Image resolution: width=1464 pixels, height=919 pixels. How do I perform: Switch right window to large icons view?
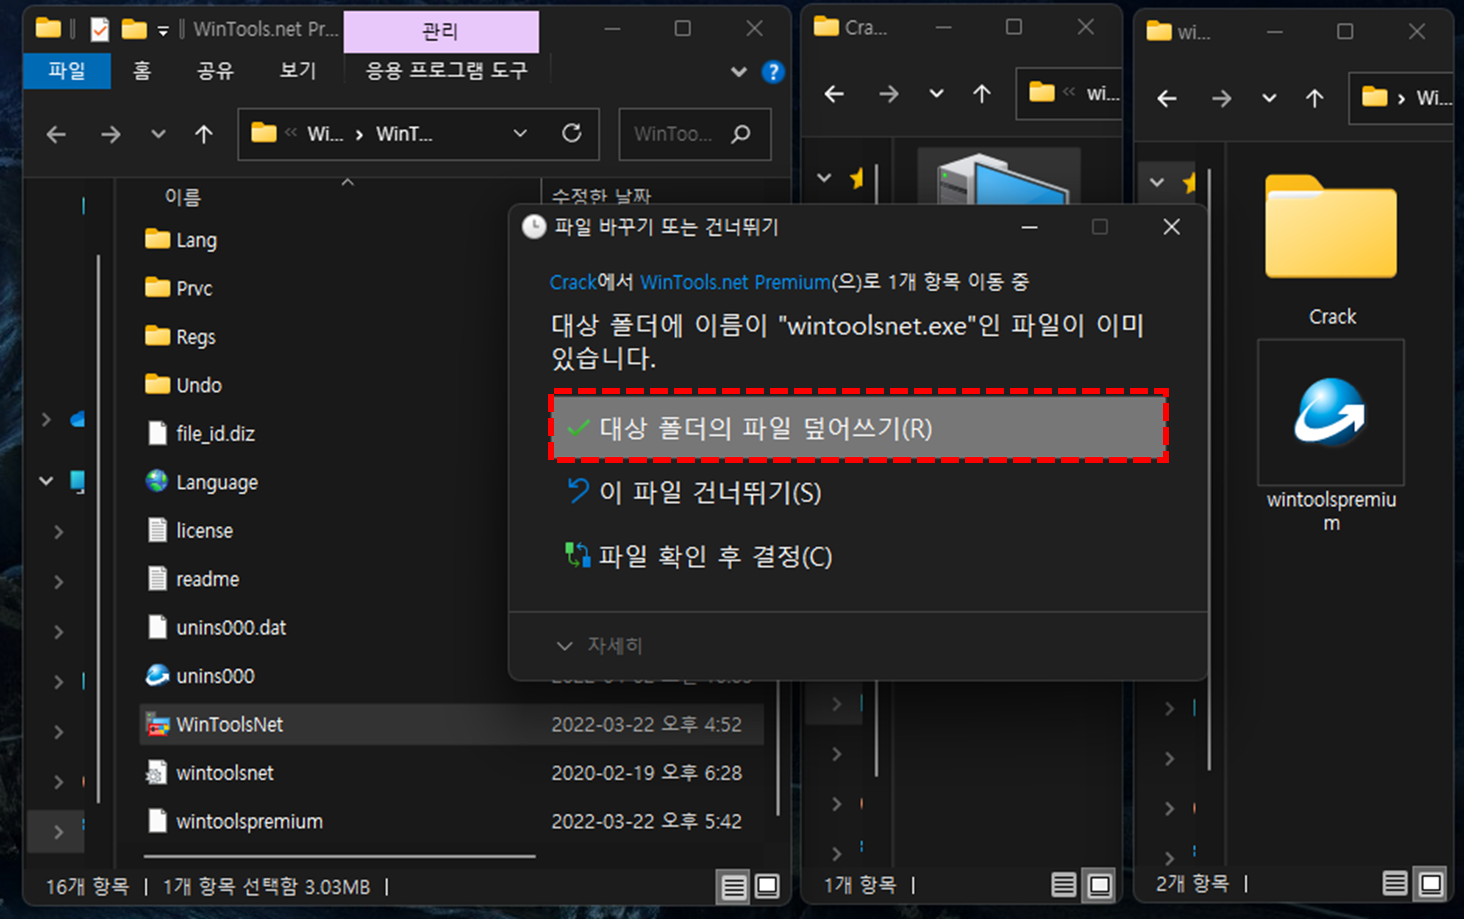[1431, 884]
